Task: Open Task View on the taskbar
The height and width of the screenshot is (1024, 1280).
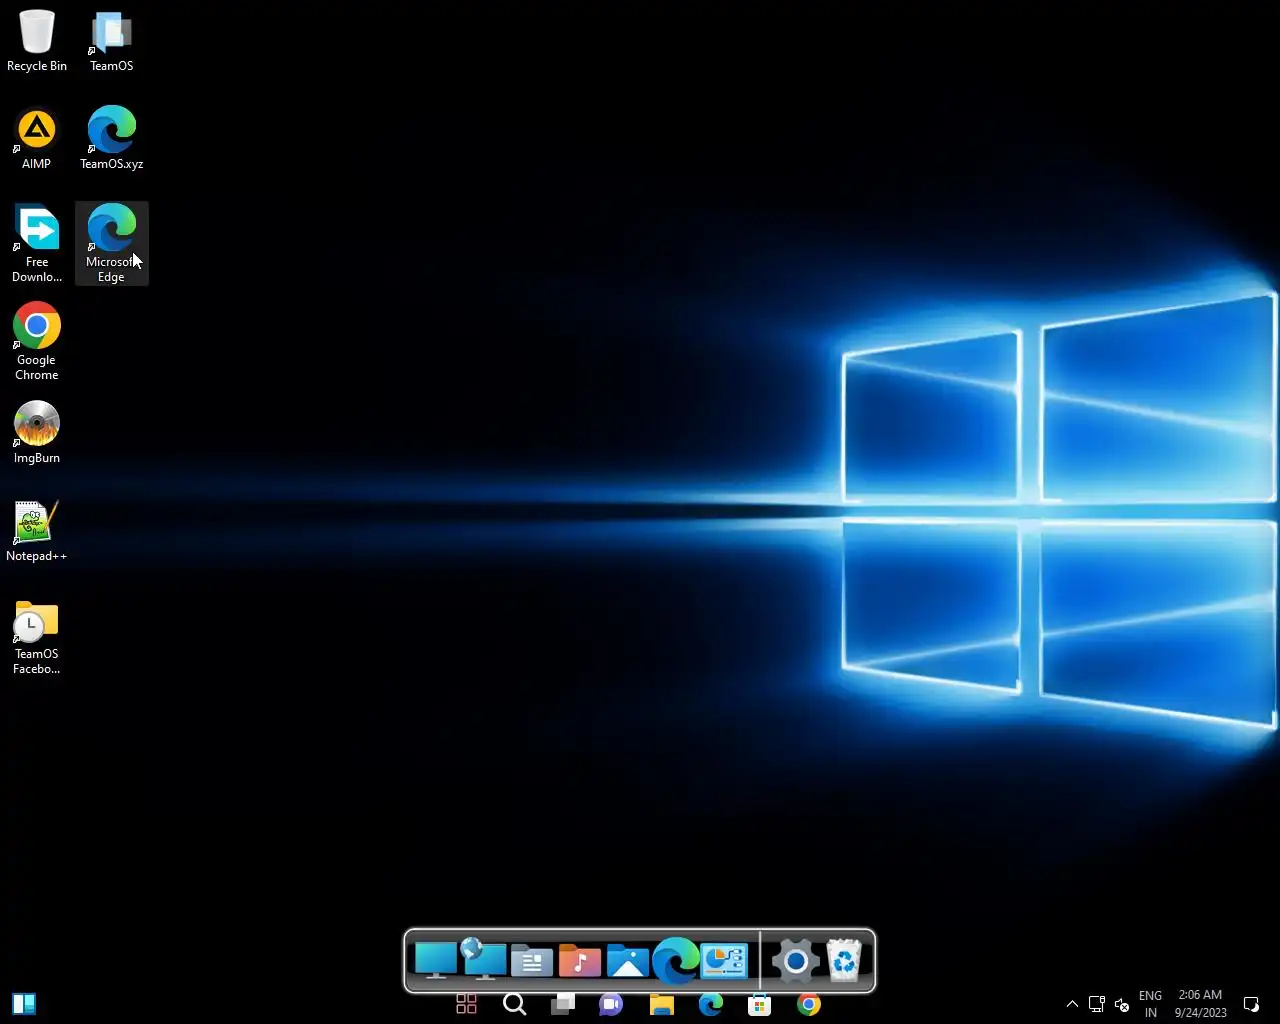Action: [563, 1004]
